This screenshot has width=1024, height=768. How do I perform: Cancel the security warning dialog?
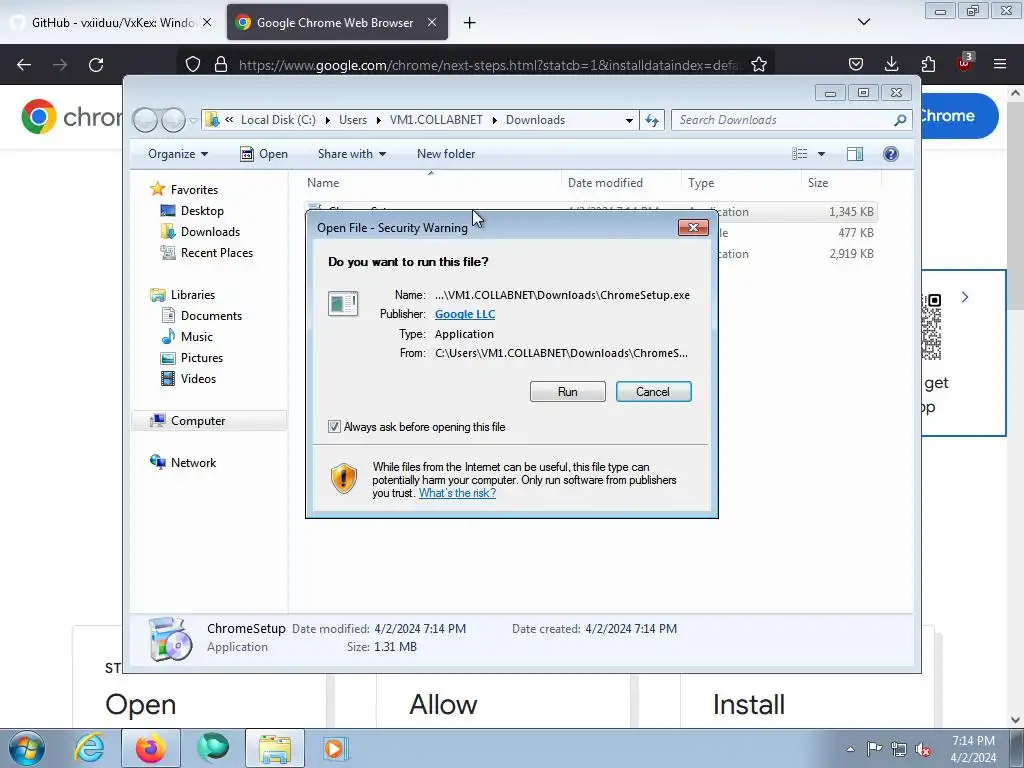653,392
